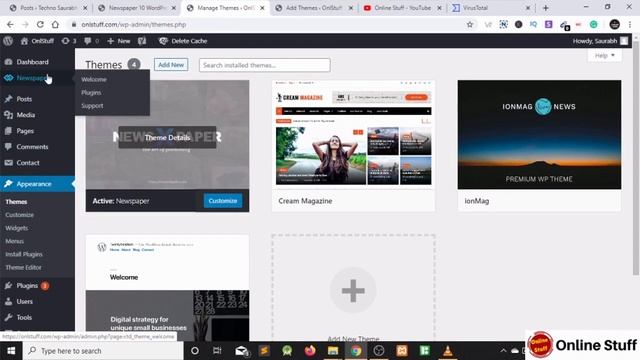This screenshot has height=360, width=640.
Task: Open the WordPress logo menu in admin bar
Action: coord(8,41)
